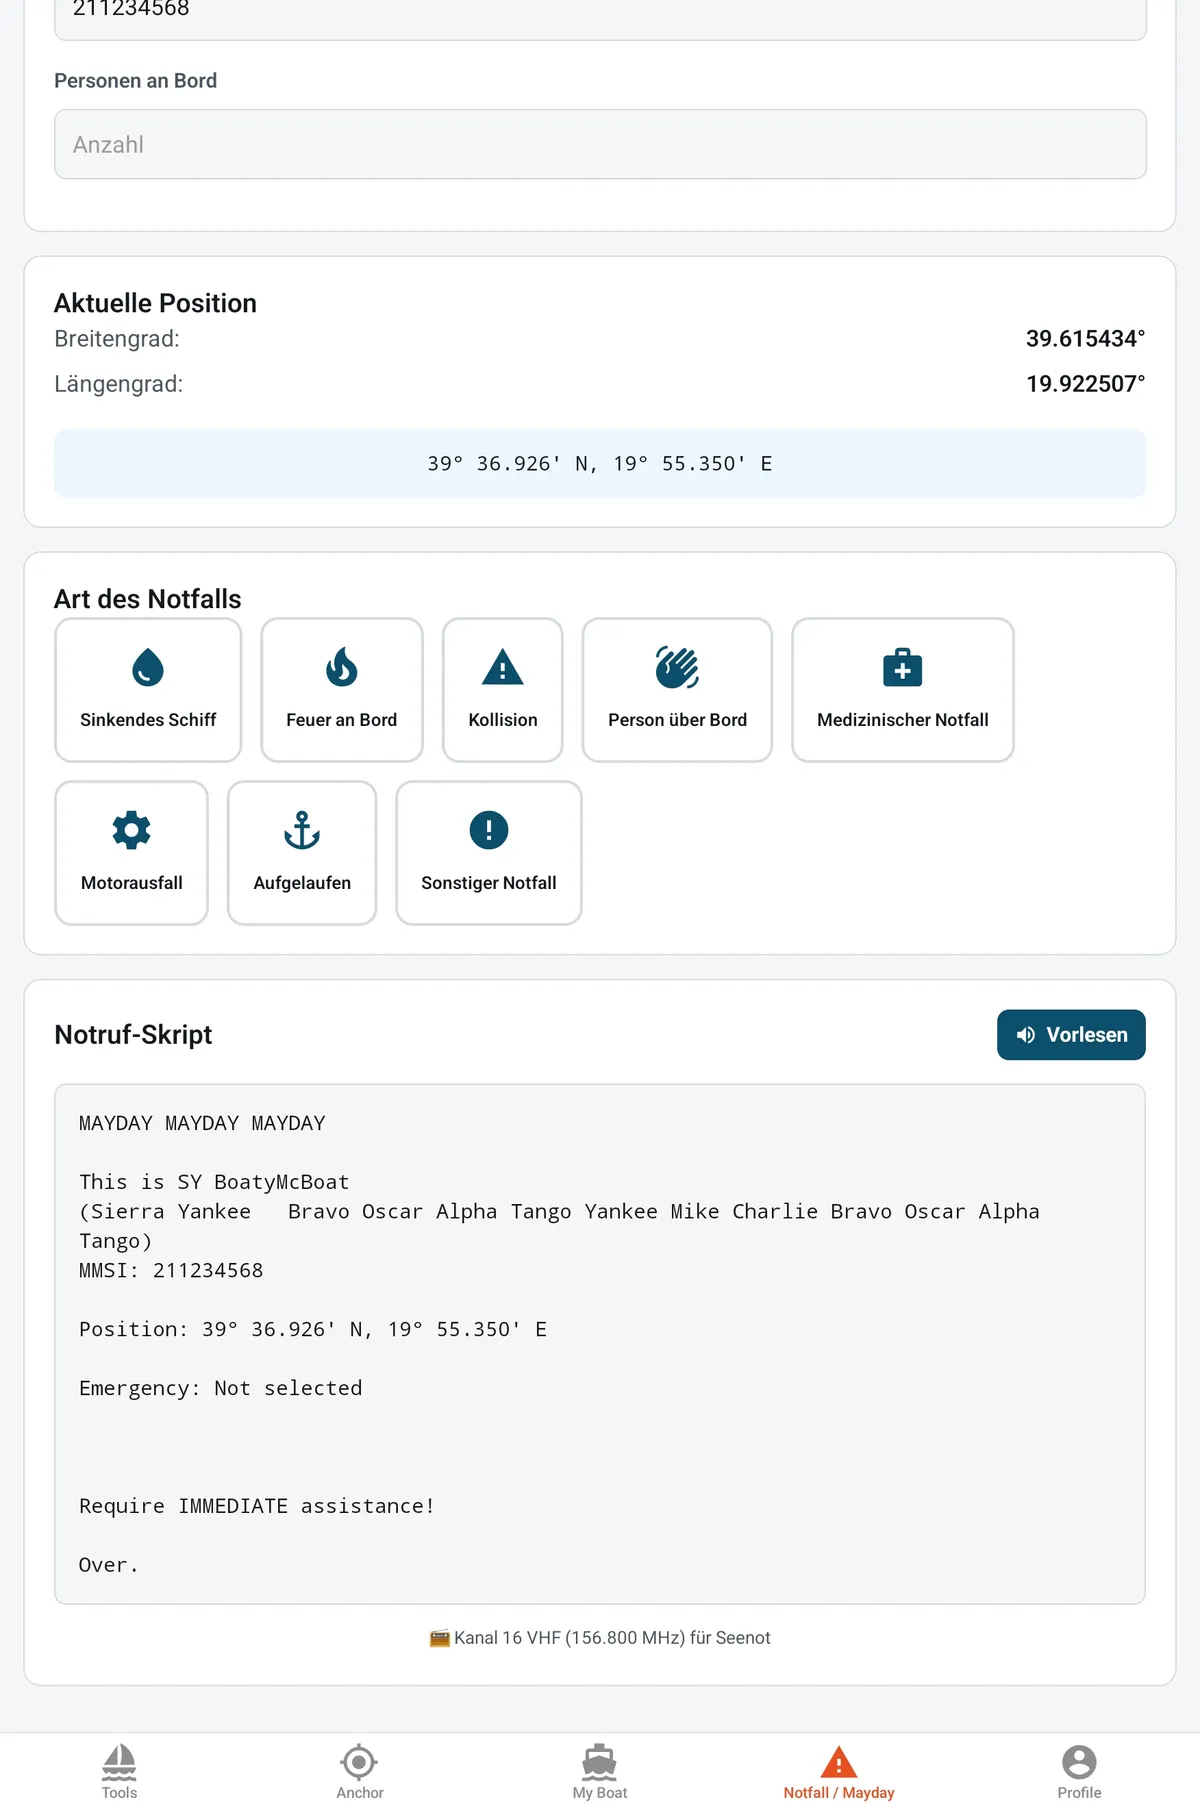This screenshot has height=1804, width=1200.
Task: Click the MAYDAY MAYDAY MAYDAY line
Action: click(202, 1123)
